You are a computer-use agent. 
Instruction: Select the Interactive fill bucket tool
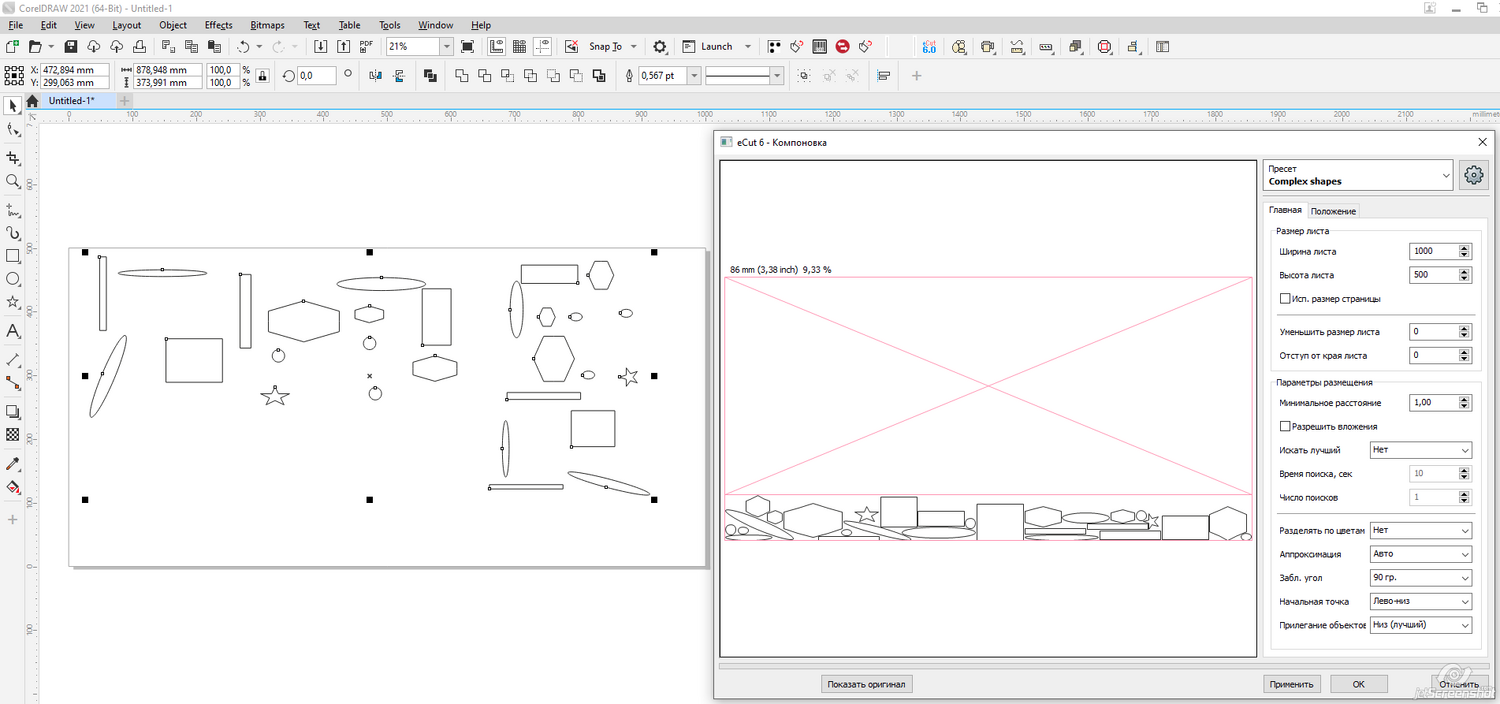pos(13,488)
